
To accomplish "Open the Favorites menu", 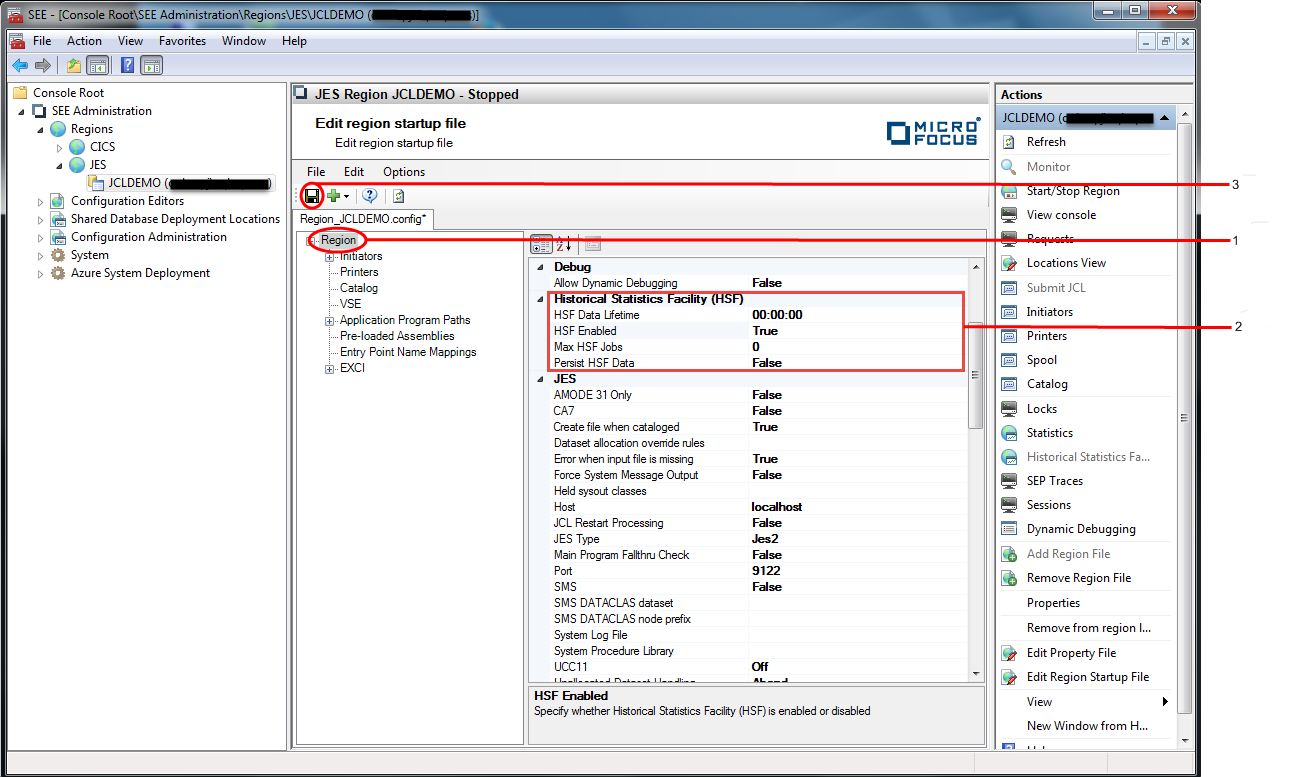I will point(182,41).
